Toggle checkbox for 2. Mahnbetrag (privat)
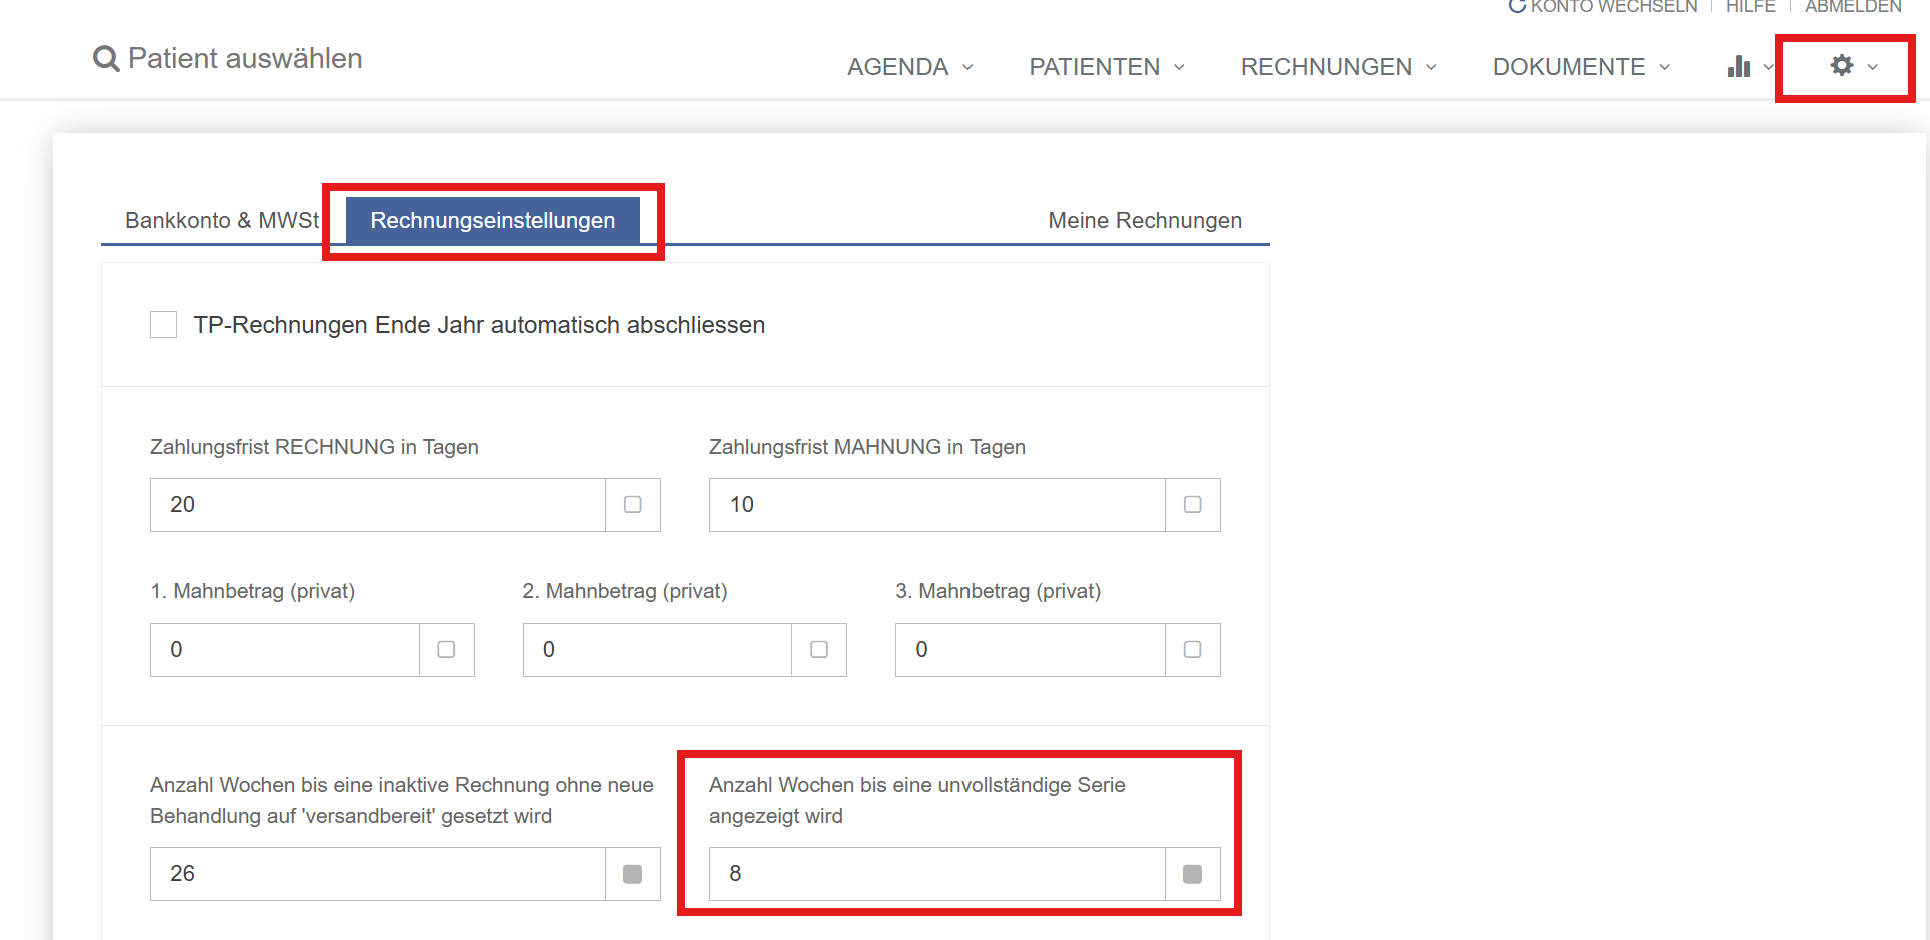1930x940 pixels. [x=819, y=650]
